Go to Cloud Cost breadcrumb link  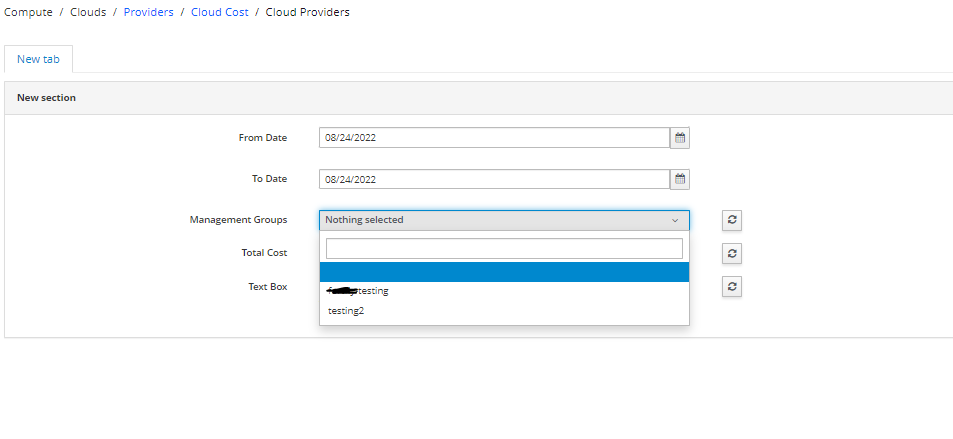[219, 12]
